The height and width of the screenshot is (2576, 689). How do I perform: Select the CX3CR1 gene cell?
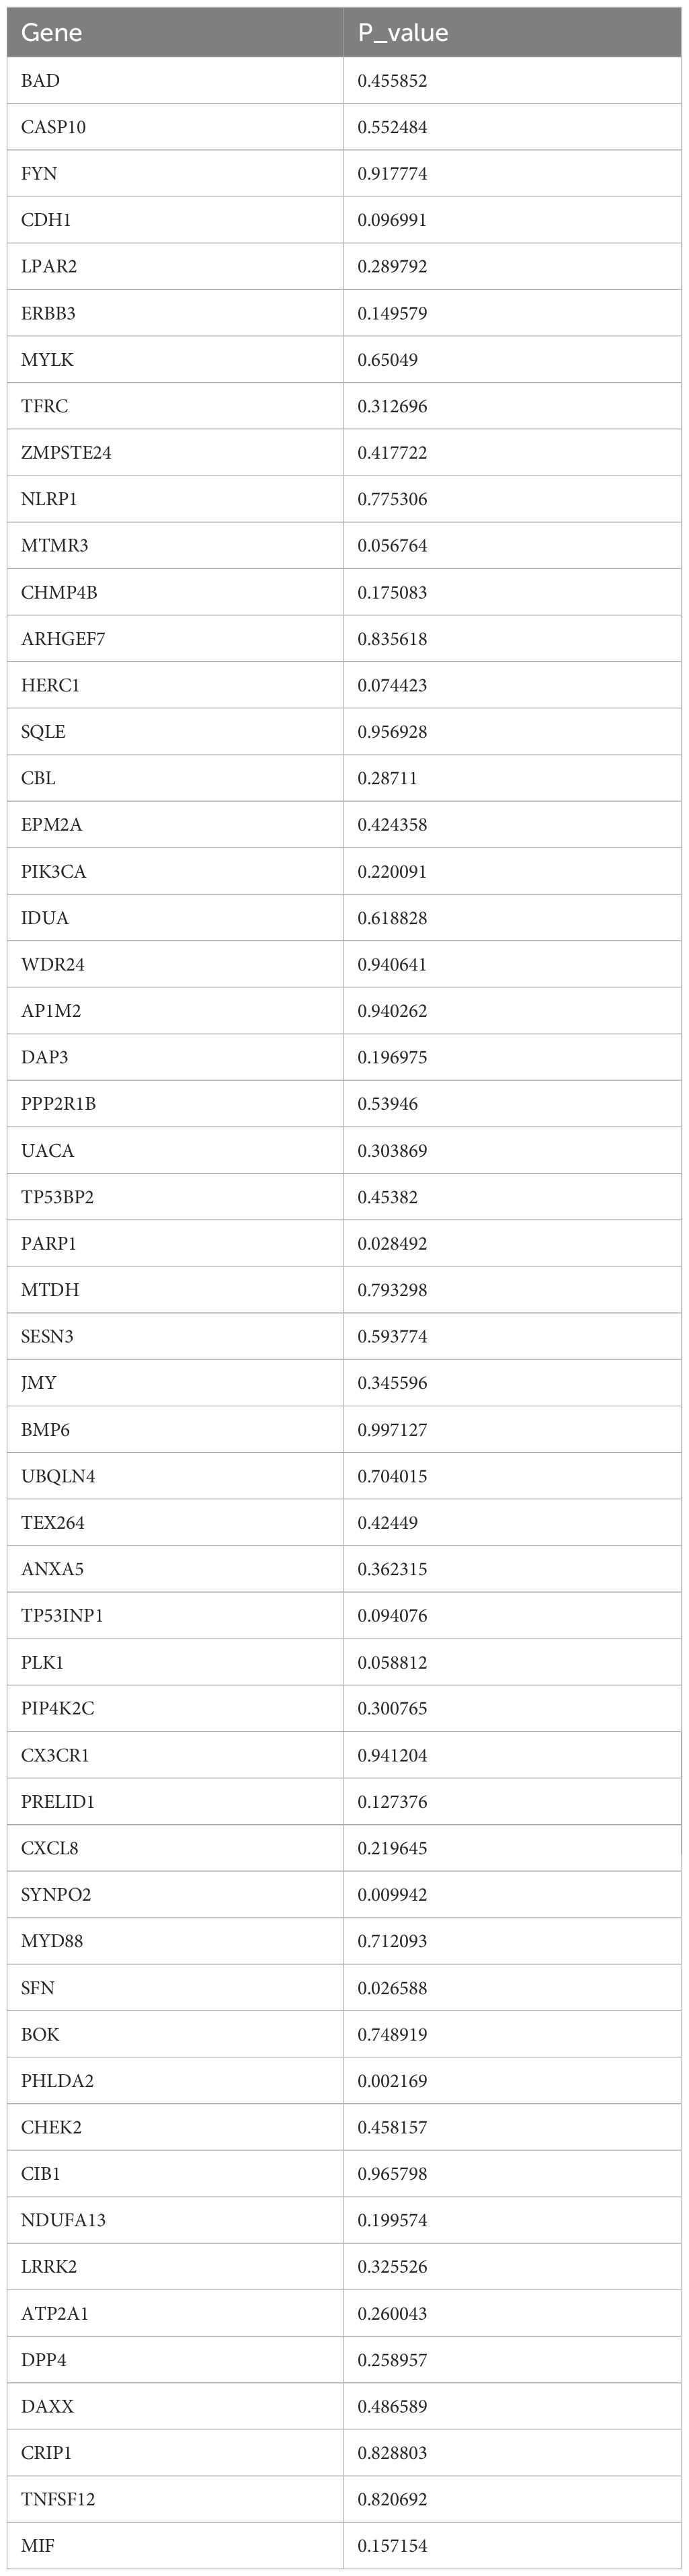pos(55,1755)
